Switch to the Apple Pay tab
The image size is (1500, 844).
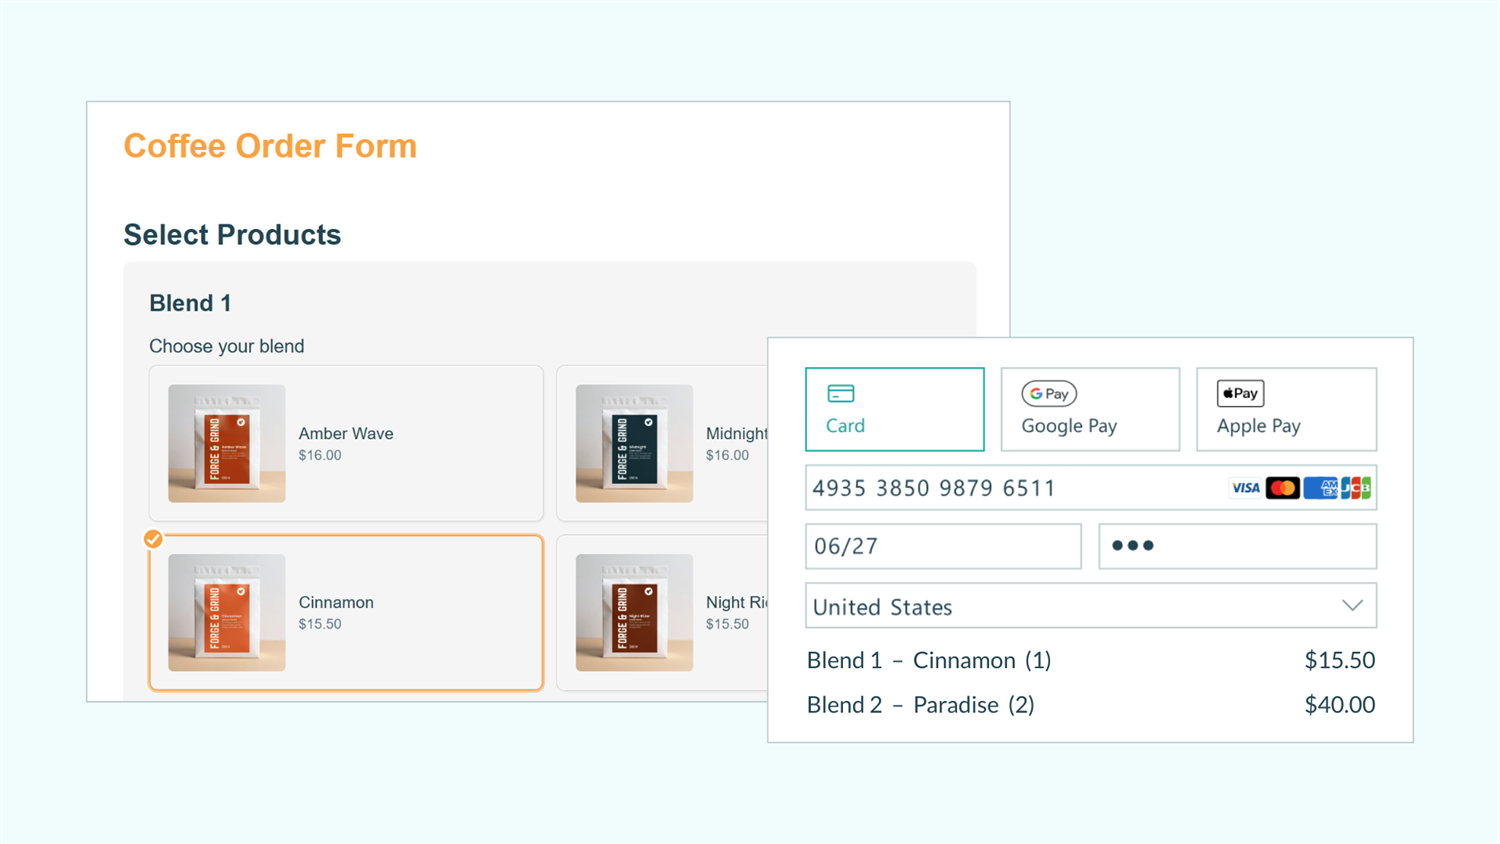[1286, 409]
